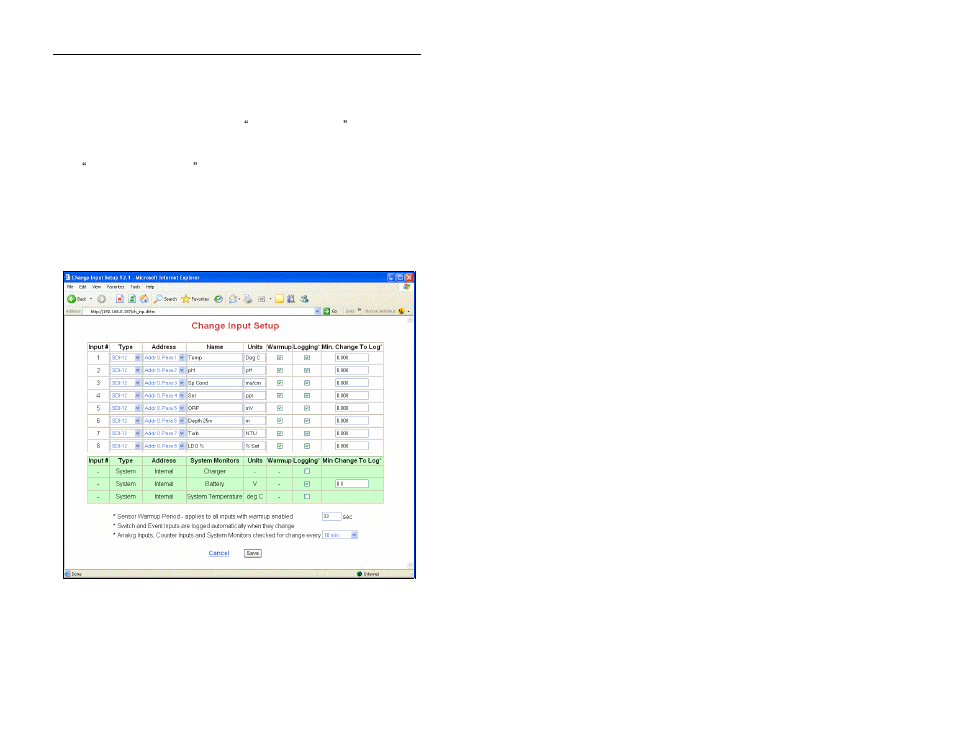Open the Help menu
This screenshot has width=954, height=738.
pos(150,287)
